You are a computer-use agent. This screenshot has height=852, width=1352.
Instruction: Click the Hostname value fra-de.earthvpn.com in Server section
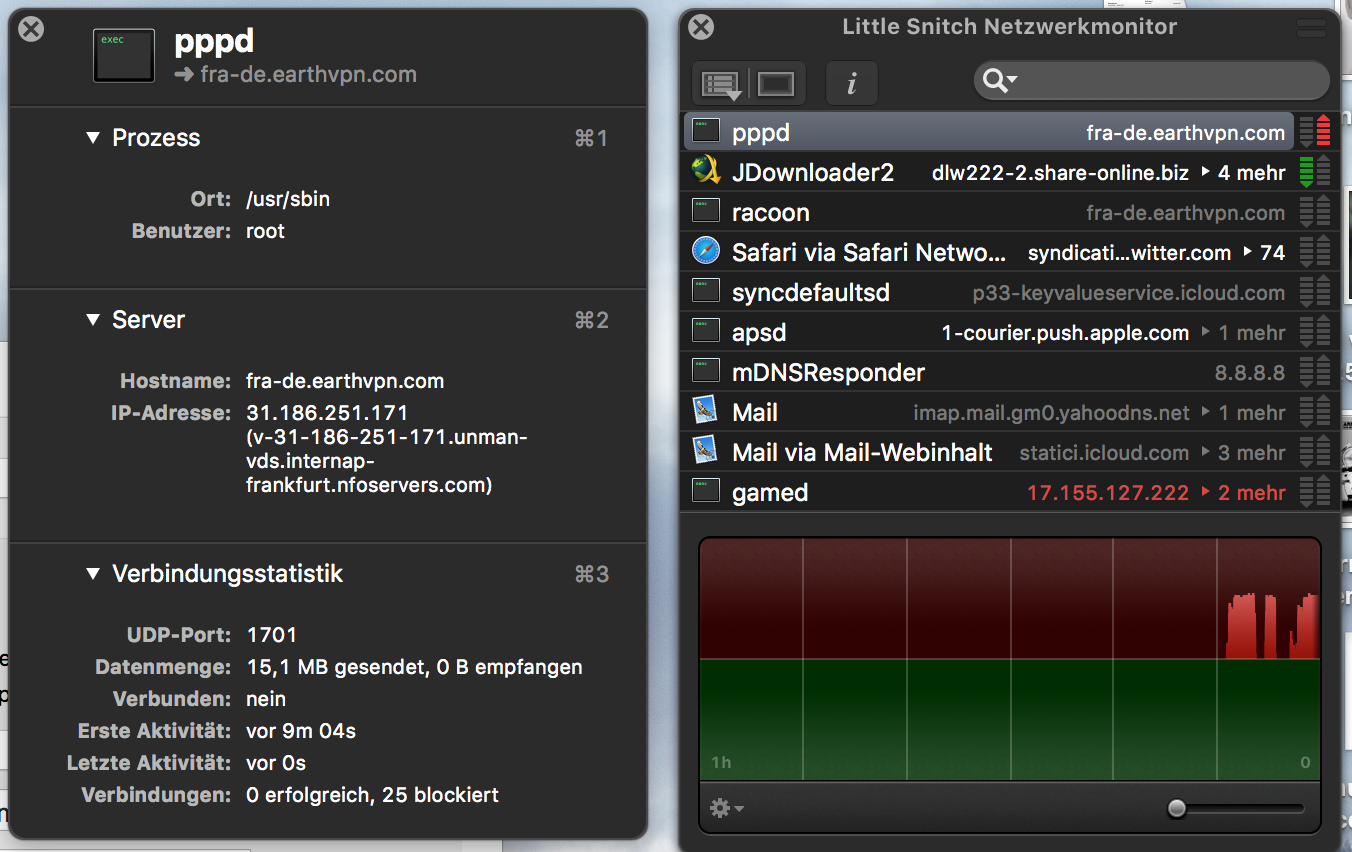click(x=345, y=381)
